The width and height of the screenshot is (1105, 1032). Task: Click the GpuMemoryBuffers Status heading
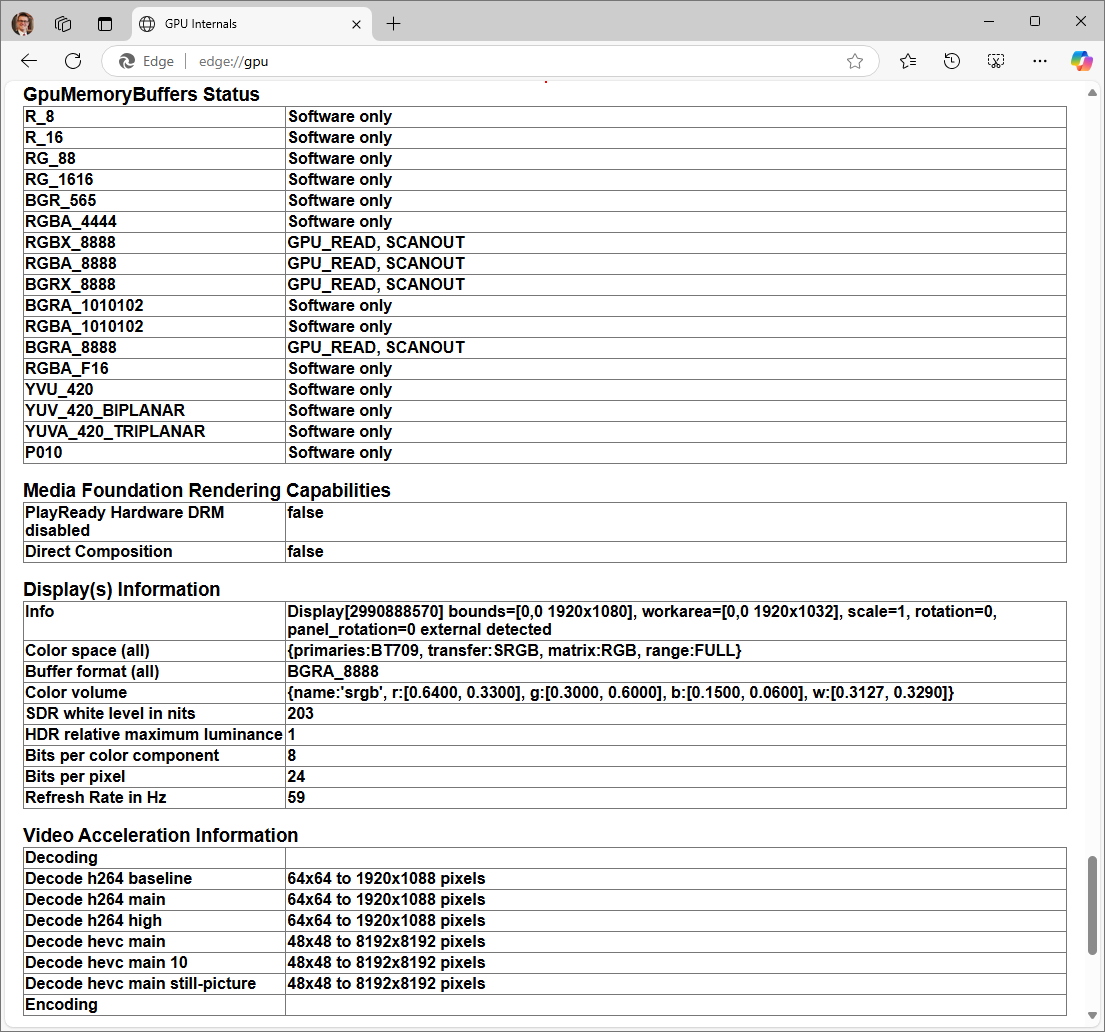142,94
